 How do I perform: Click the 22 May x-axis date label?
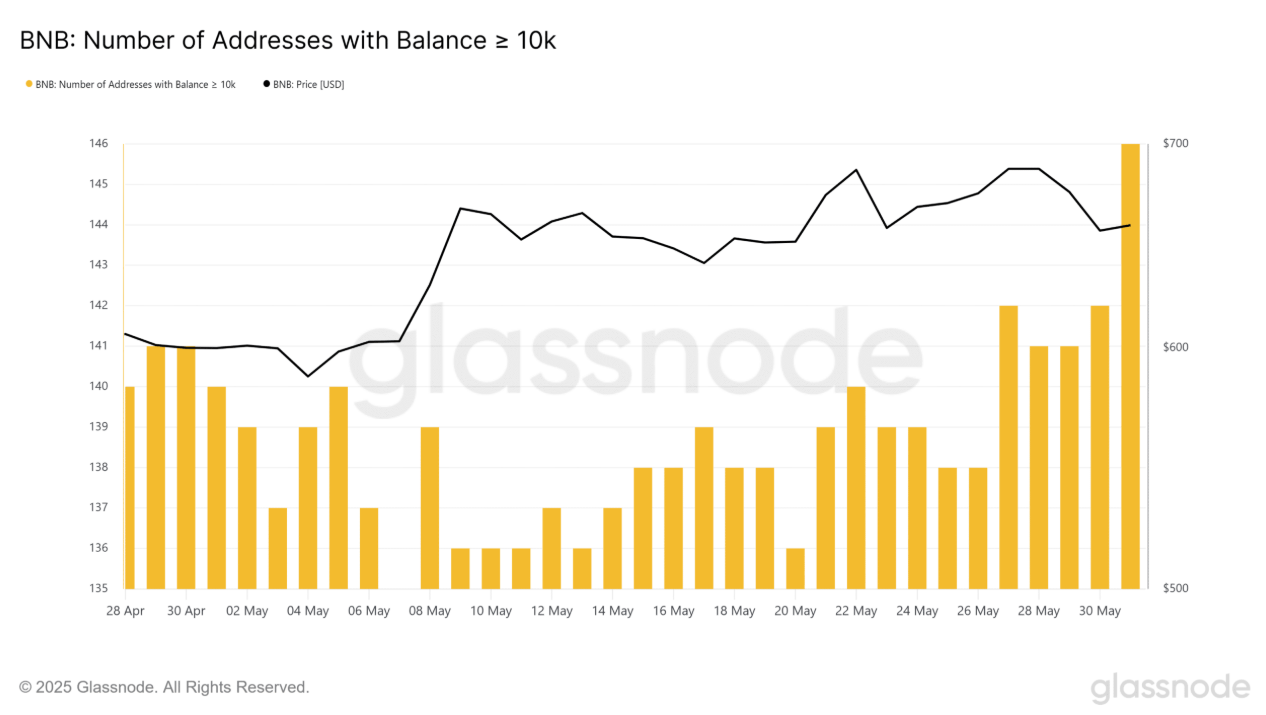pyautogui.click(x=857, y=611)
